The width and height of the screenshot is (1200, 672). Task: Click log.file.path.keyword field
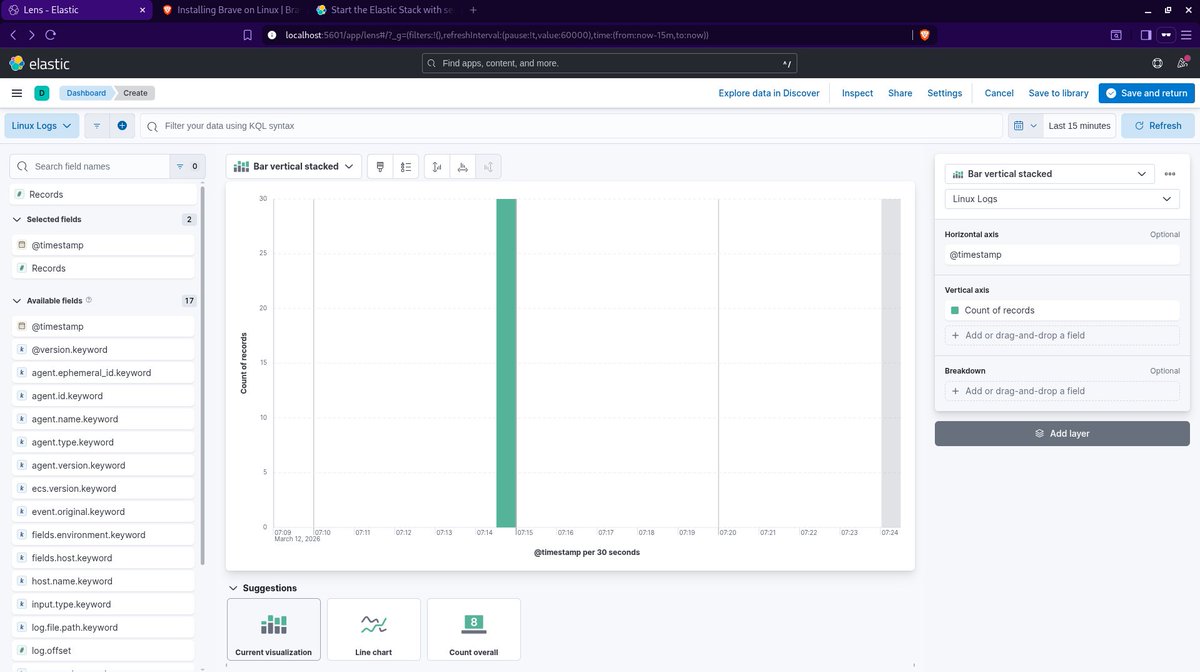click(103, 627)
